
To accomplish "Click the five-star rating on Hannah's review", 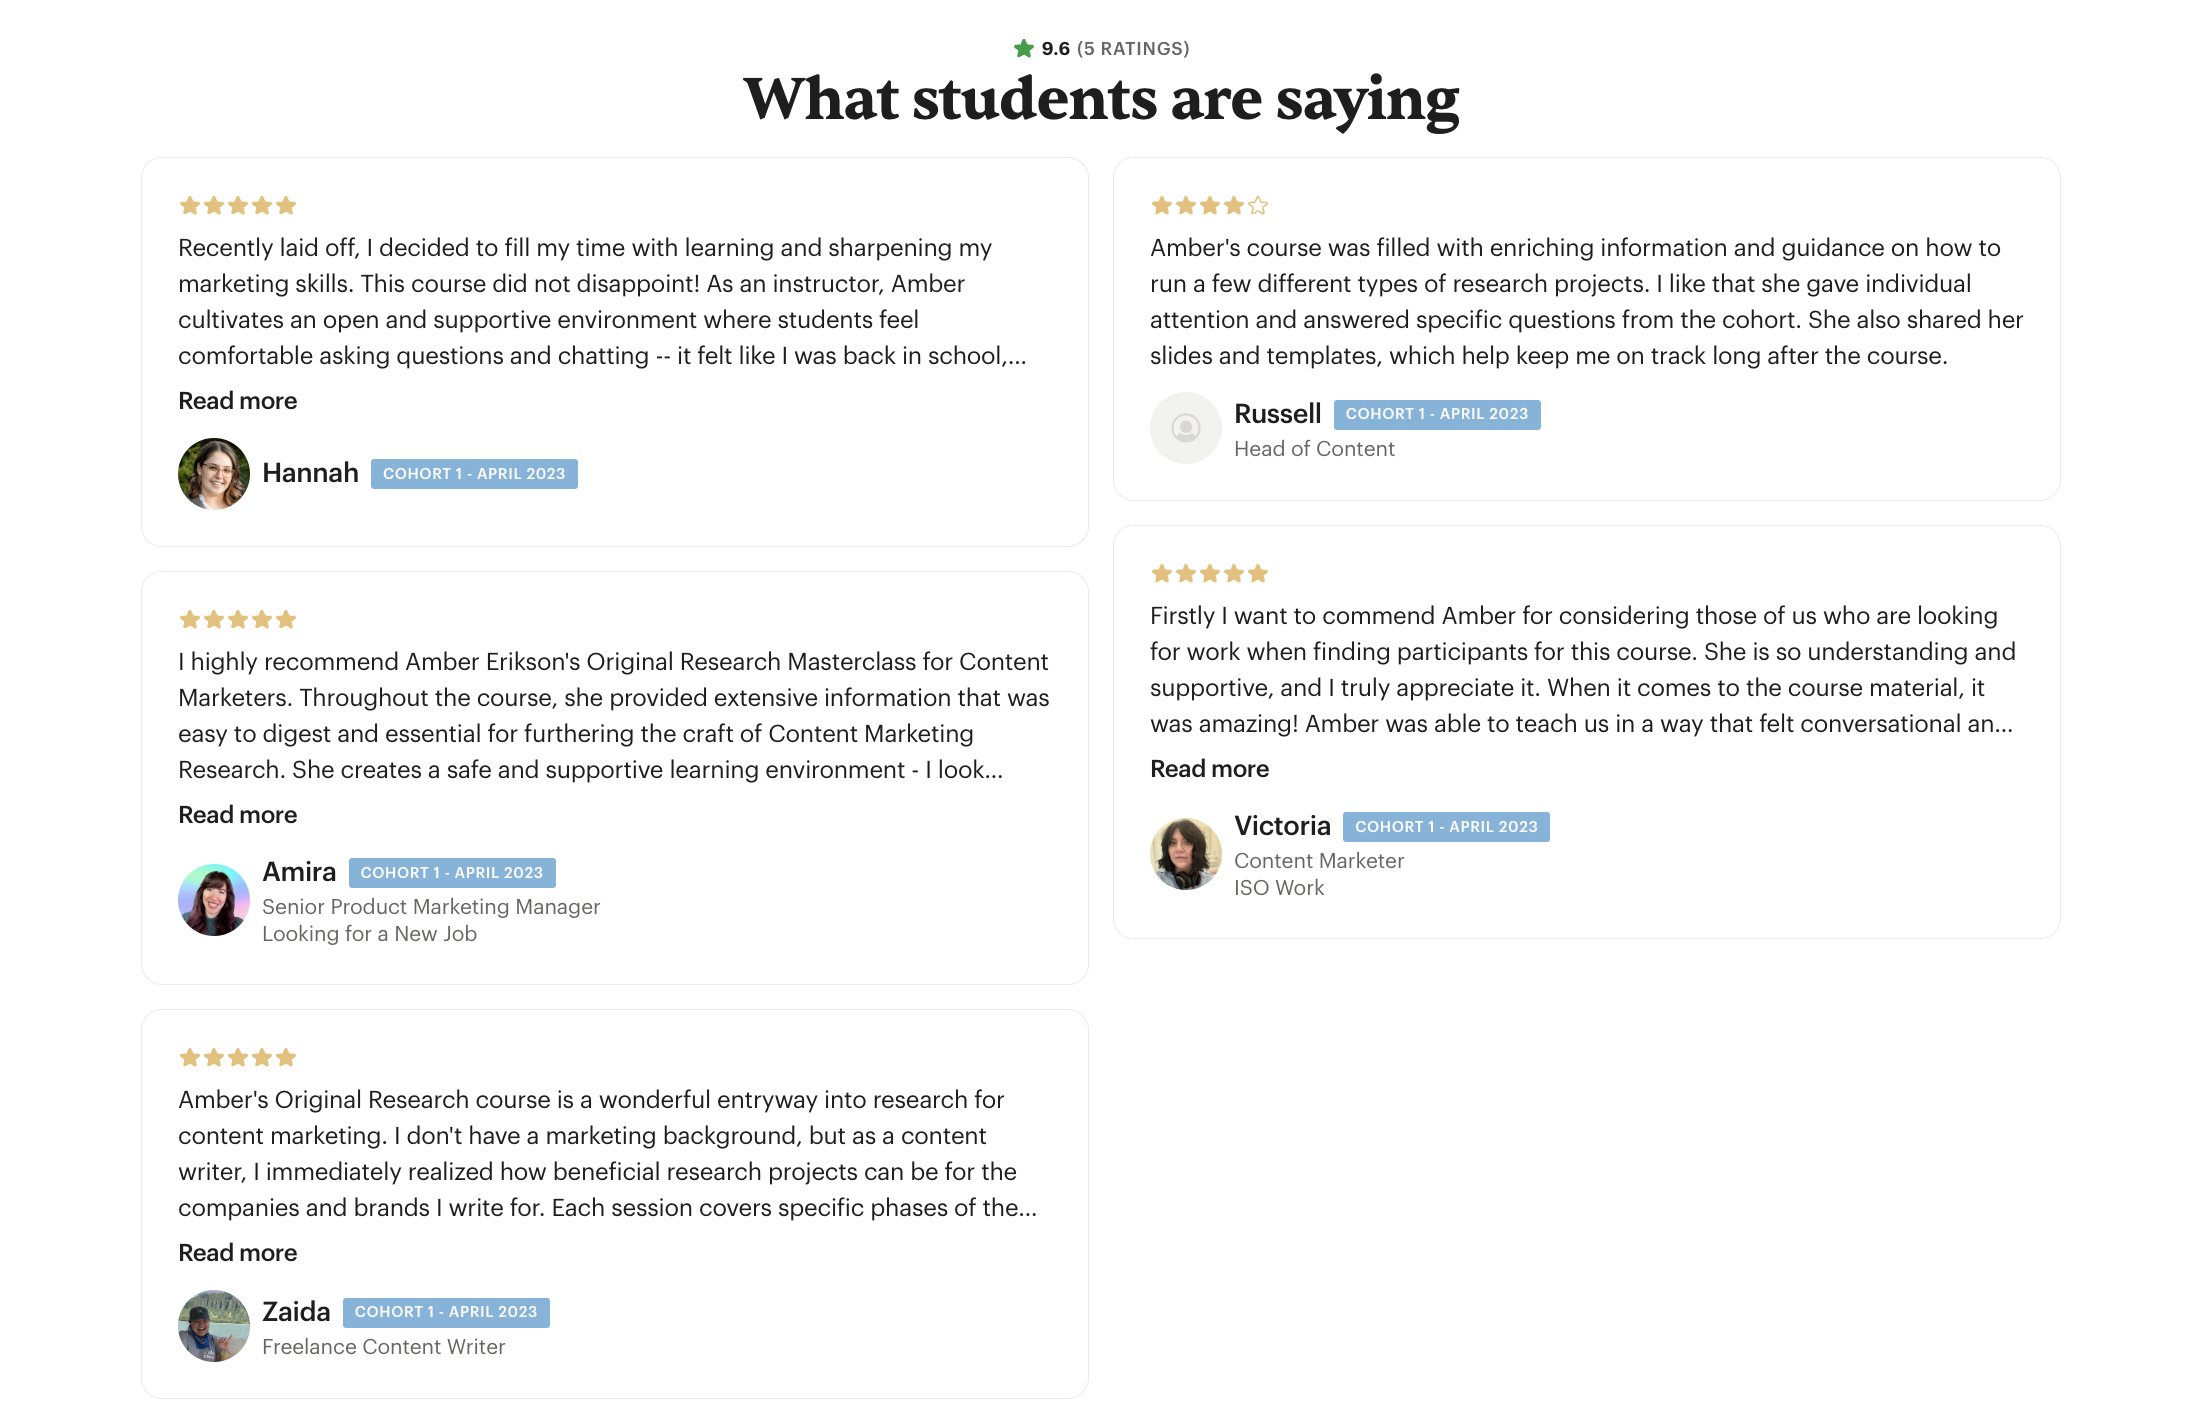I will [x=237, y=206].
